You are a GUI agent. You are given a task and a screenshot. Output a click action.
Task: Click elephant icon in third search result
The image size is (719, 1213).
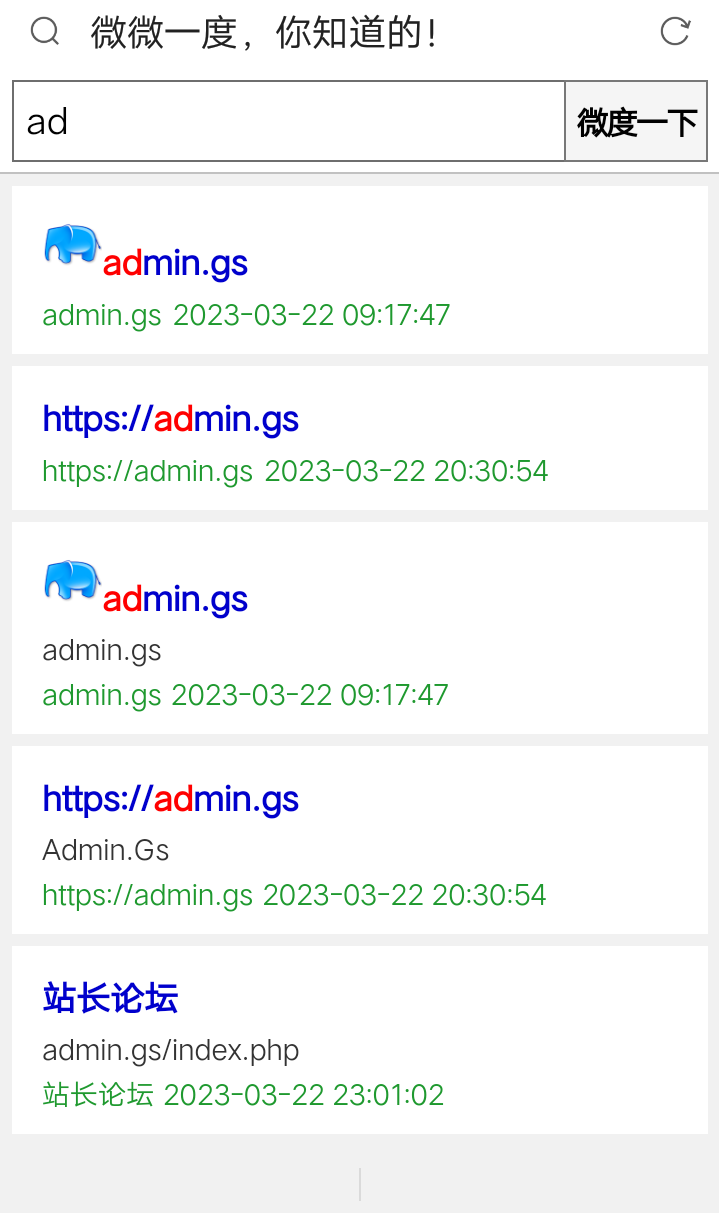(72, 581)
